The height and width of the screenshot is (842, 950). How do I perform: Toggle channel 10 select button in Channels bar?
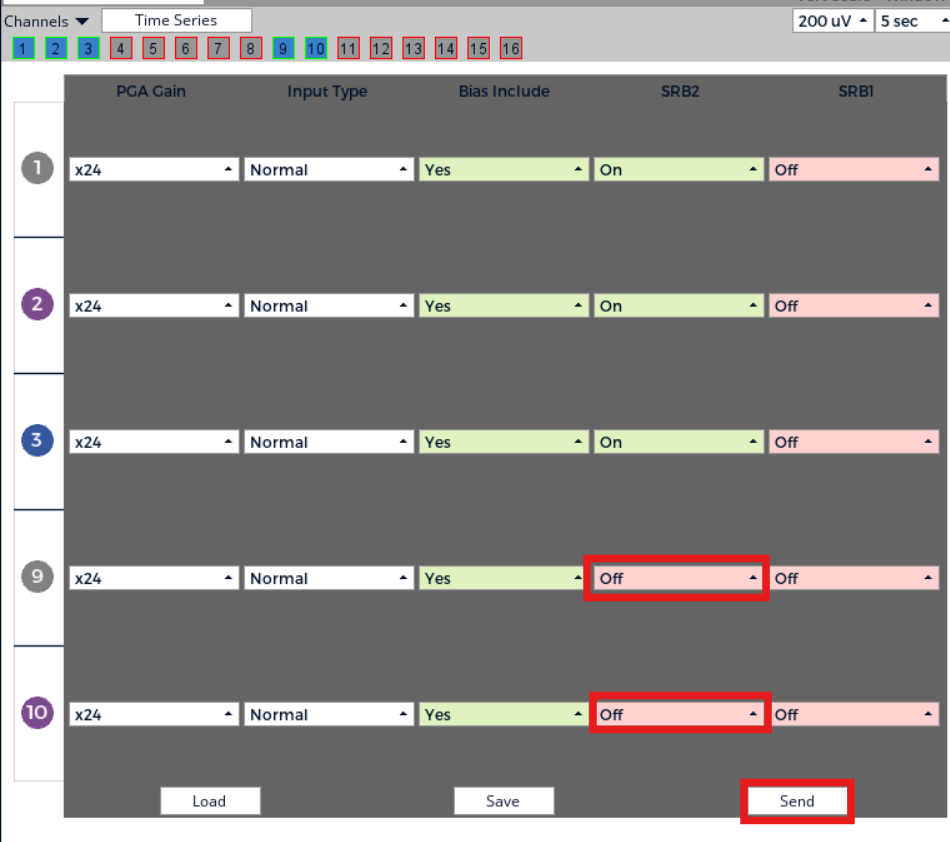pos(316,48)
